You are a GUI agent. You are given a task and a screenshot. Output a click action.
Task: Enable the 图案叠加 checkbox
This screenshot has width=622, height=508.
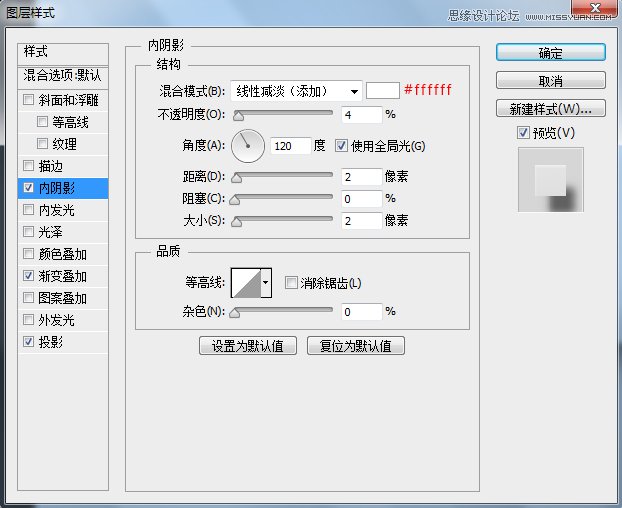pyautogui.click(x=29, y=297)
